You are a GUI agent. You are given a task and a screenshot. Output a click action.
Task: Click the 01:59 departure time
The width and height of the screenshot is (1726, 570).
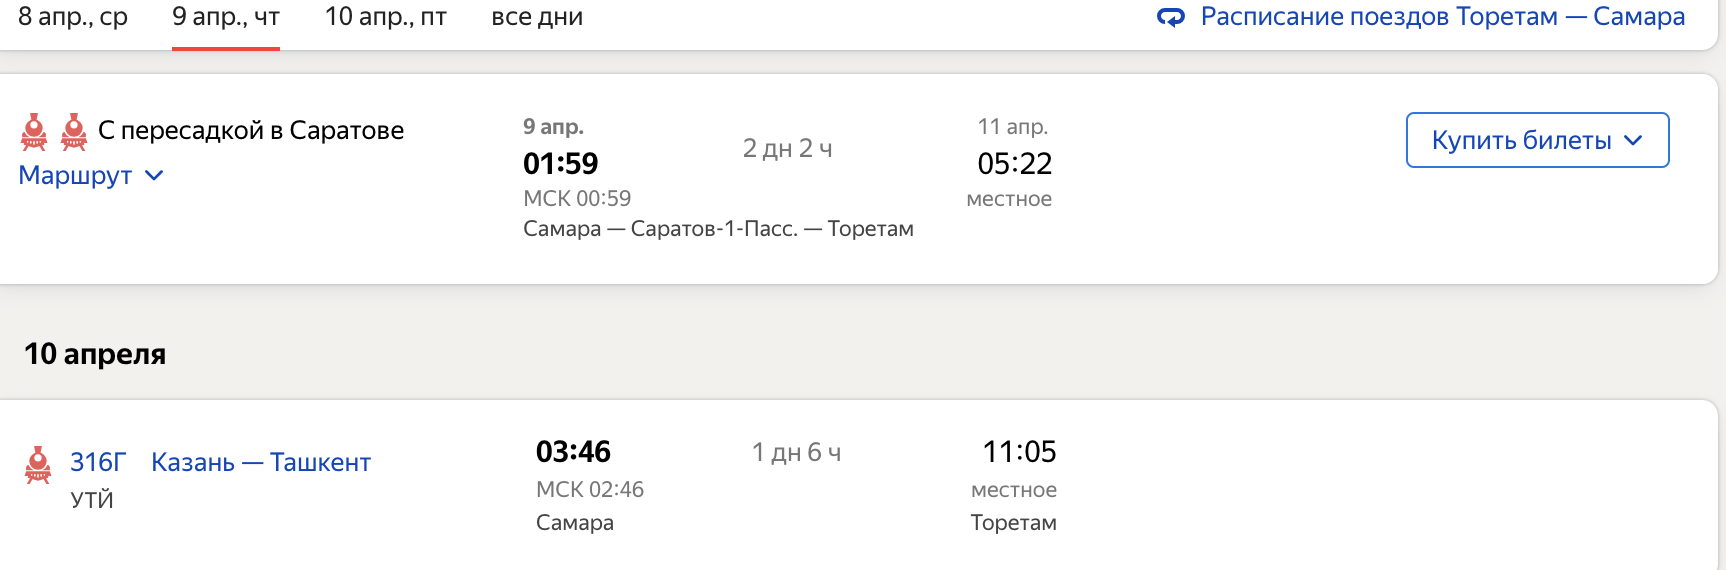pyautogui.click(x=560, y=163)
